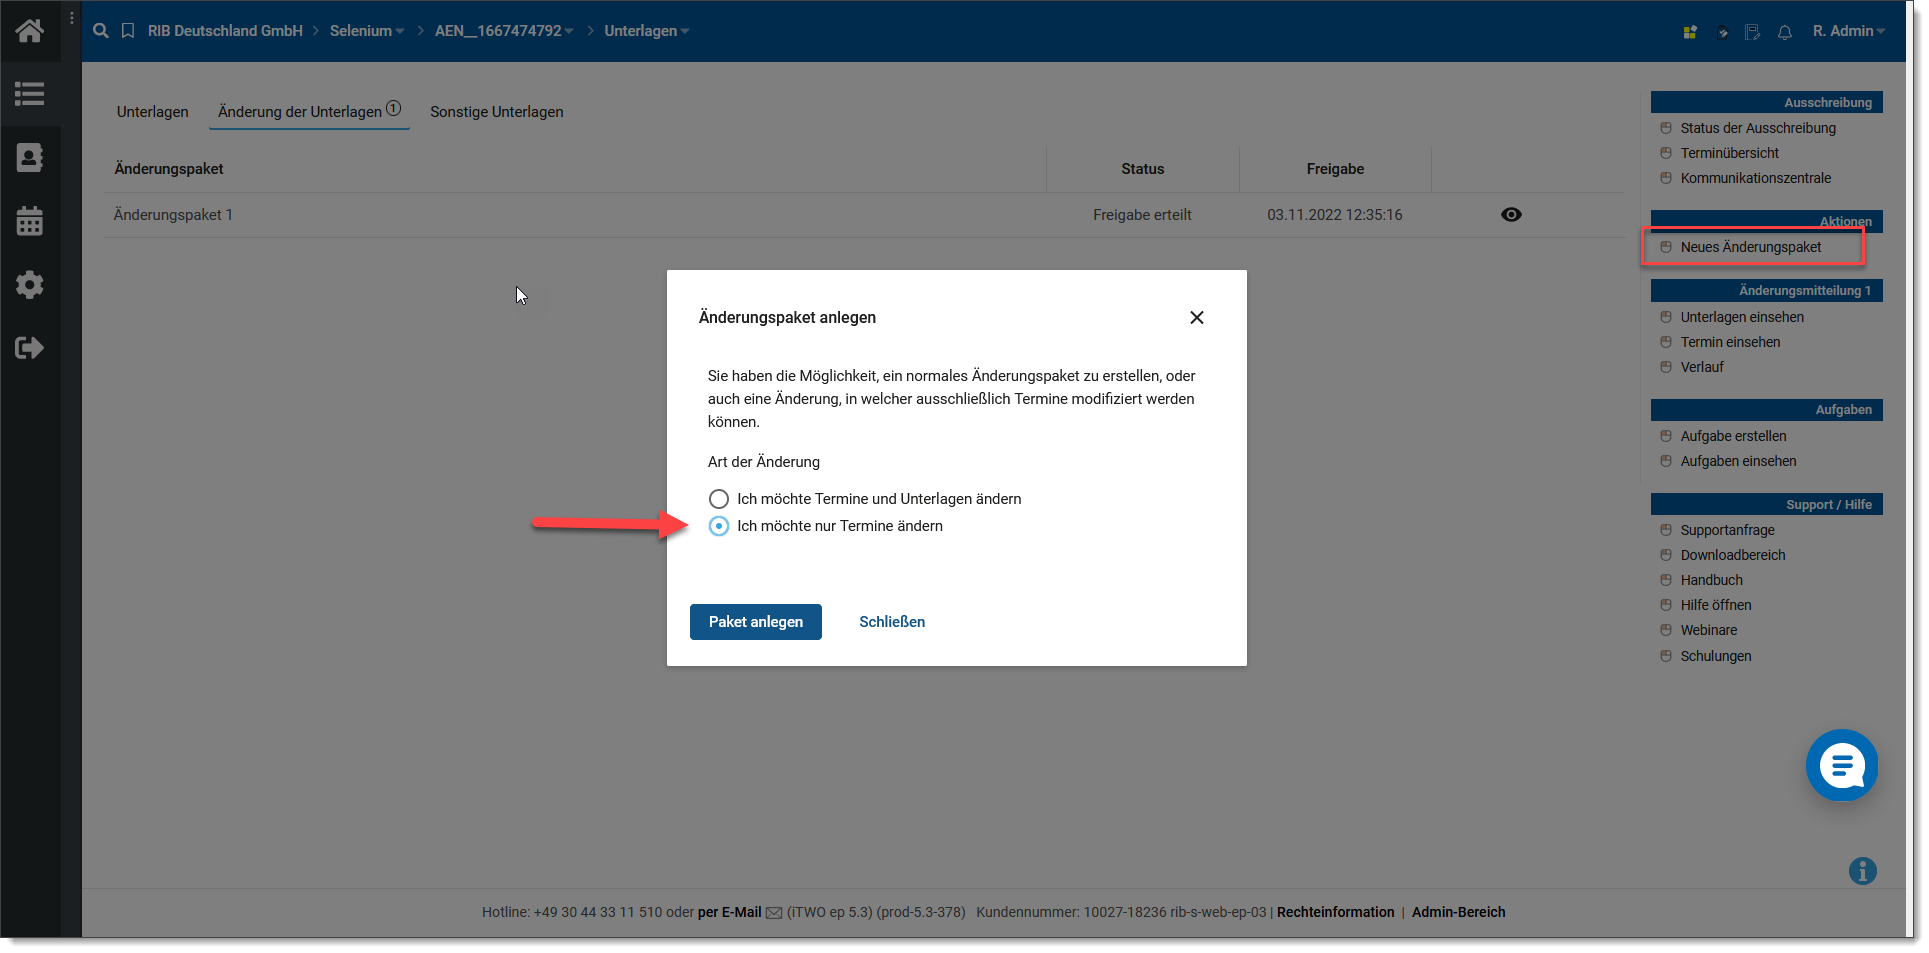Click the Support / Hilfe section header
Image resolution: width=1929 pixels, height=953 pixels.
coord(1766,504)
